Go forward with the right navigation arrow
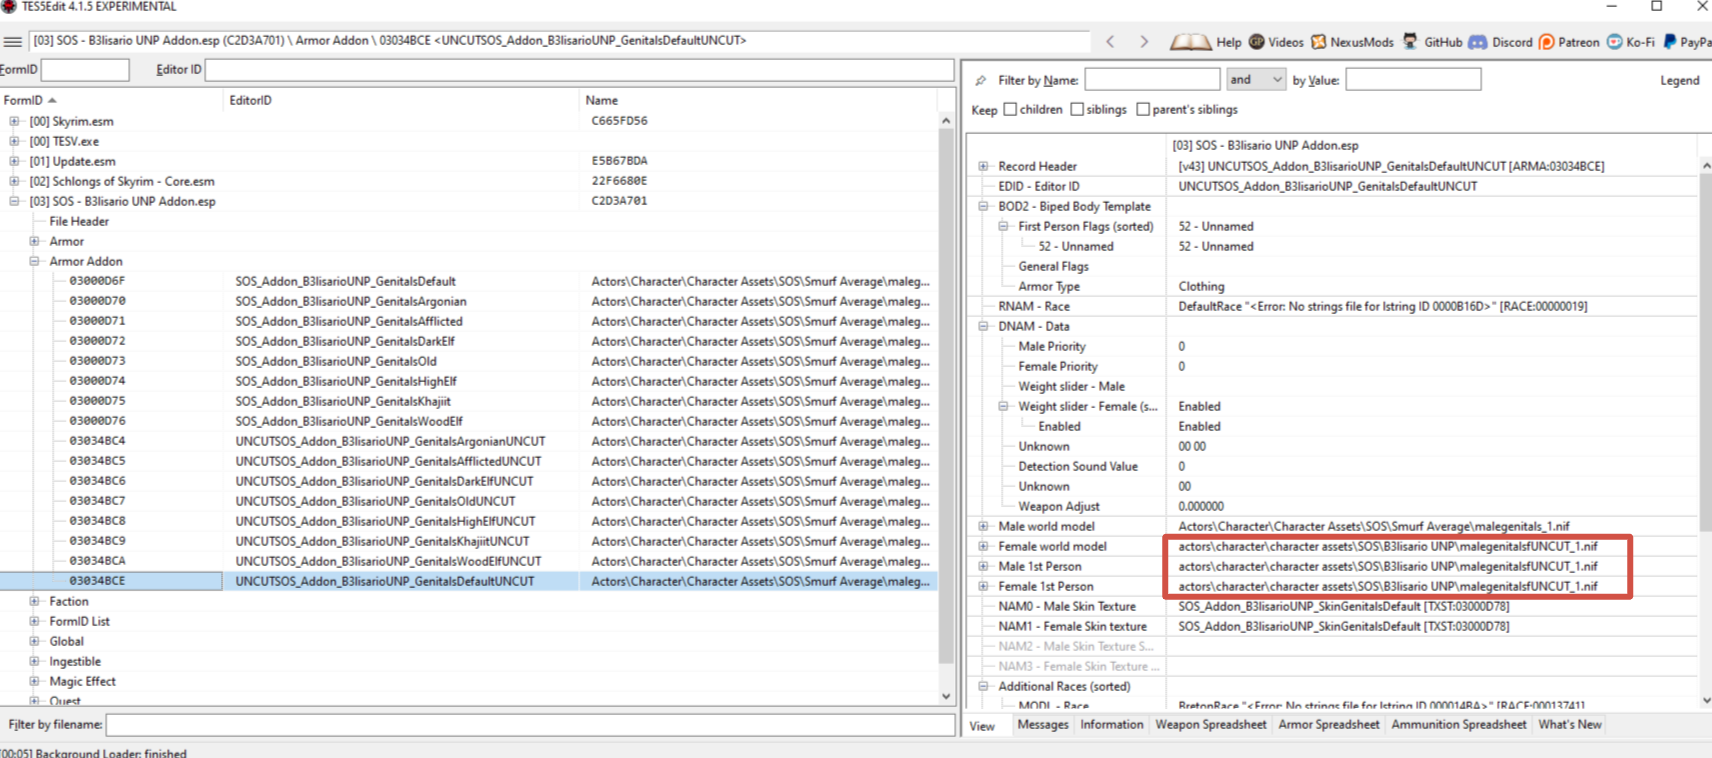 [1144, 42]
